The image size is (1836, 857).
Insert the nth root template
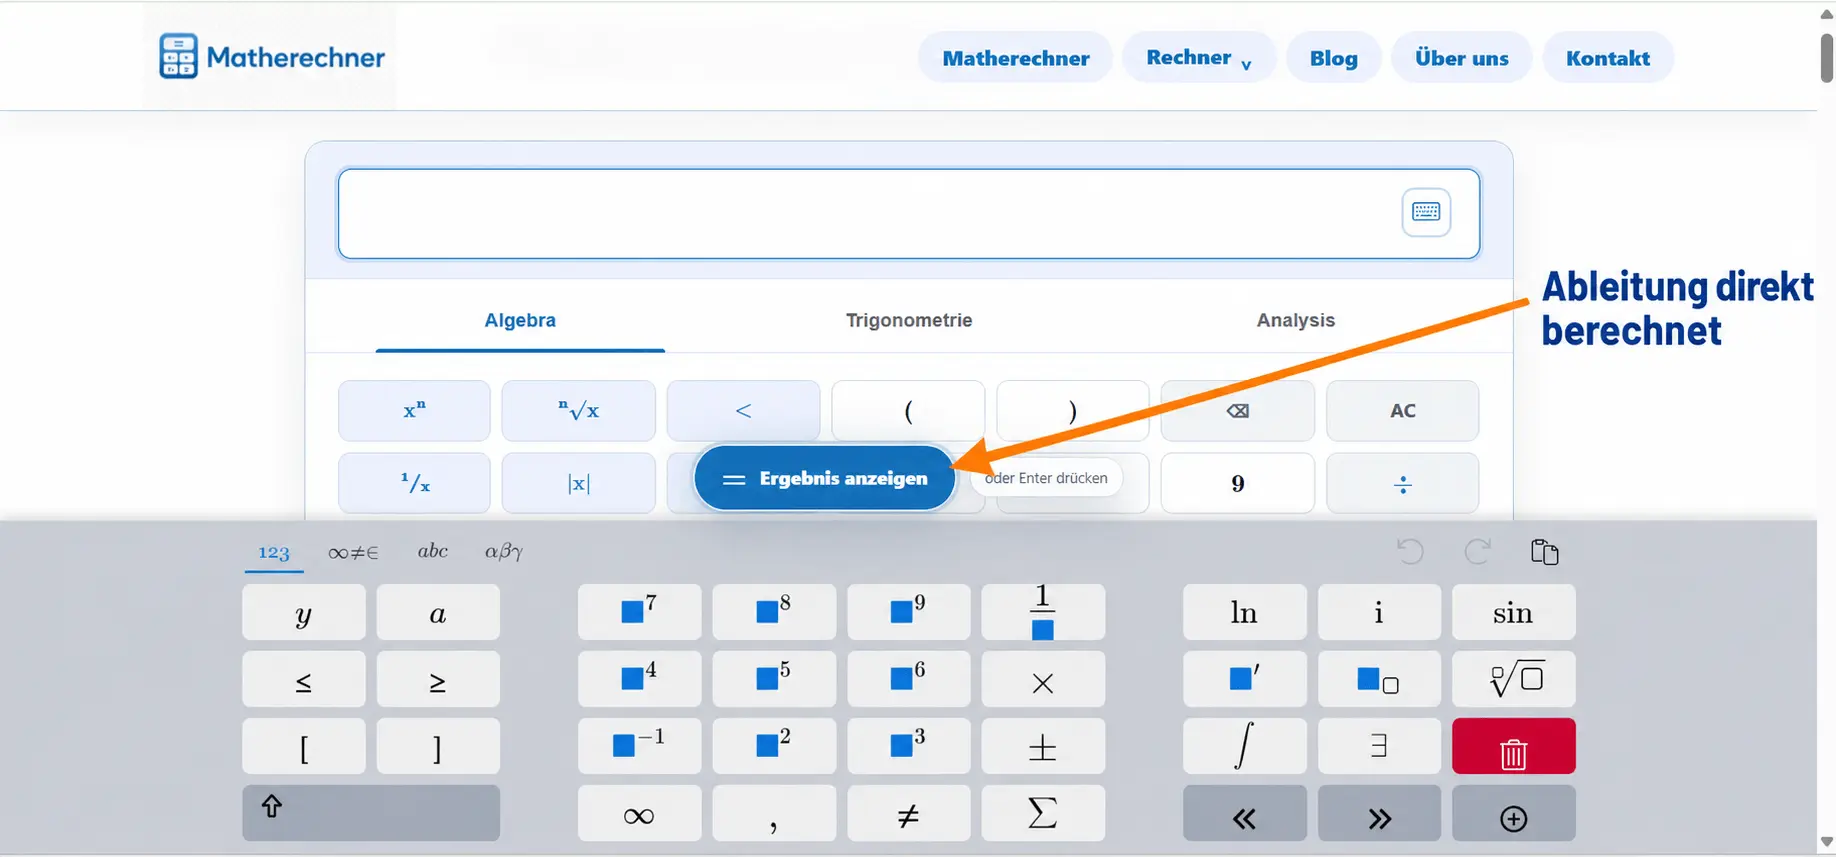tap(1513, 679)
